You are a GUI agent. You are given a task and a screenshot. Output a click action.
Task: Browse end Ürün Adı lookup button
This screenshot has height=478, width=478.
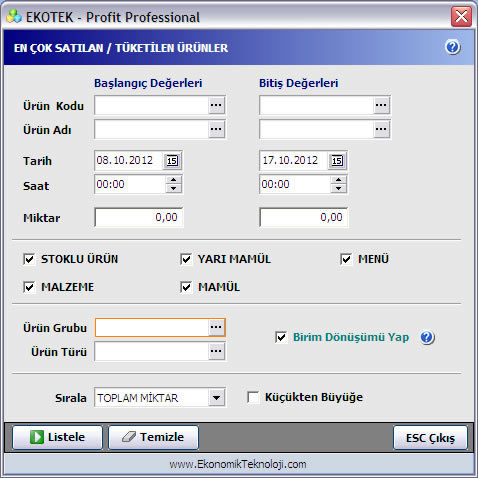coord(381,129)
